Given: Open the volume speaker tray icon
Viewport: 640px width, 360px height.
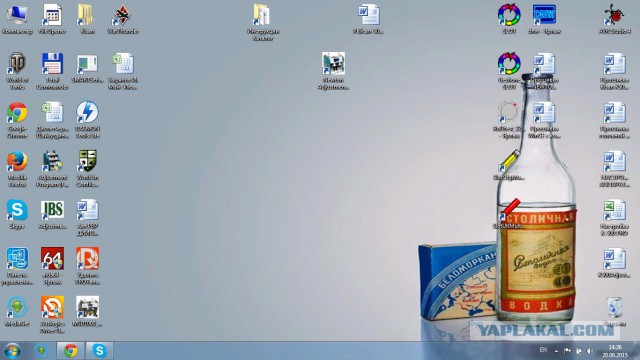Looking at the screenshot, I should click(590, 351).
